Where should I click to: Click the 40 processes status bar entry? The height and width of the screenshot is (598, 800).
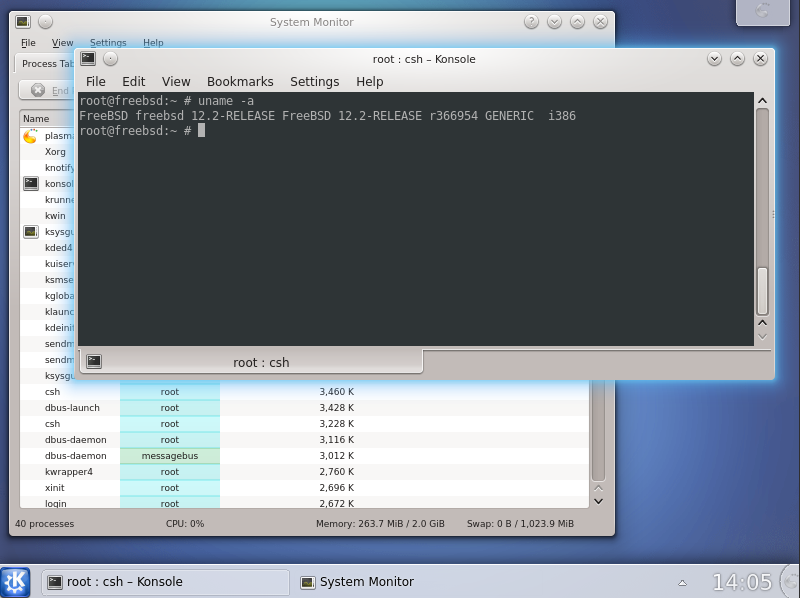click(x=44, y=524)
